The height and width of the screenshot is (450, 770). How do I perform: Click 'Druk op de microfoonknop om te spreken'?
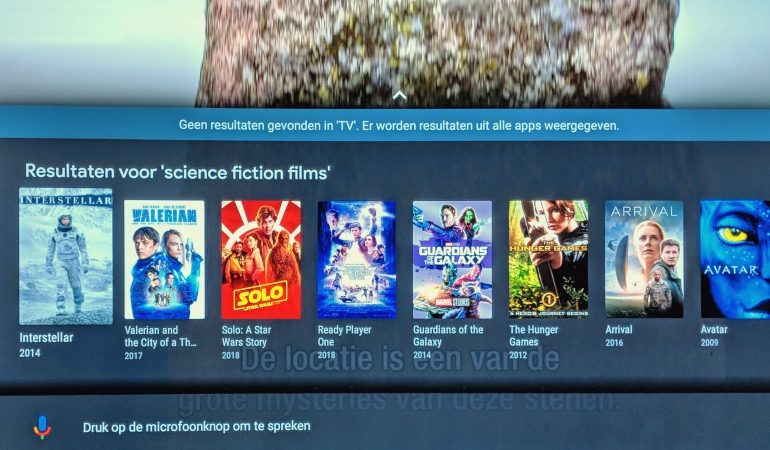[196, 426]
